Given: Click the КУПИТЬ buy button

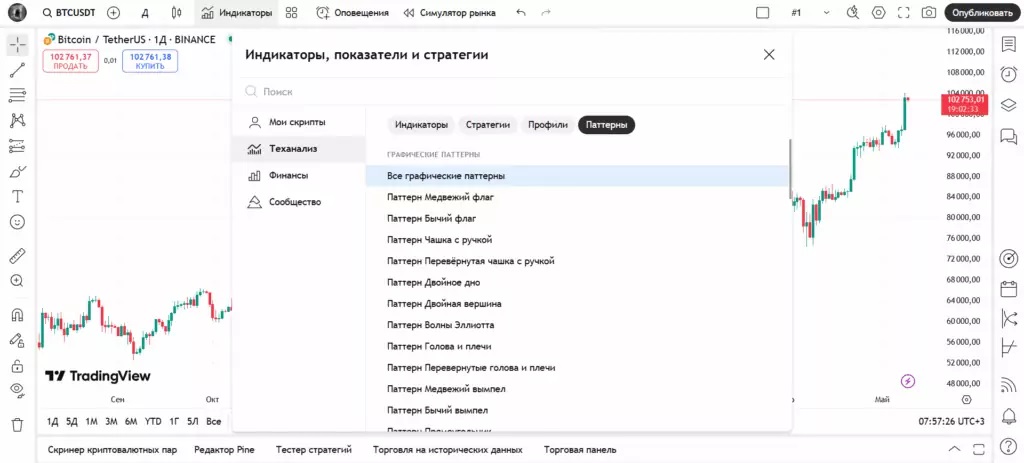Looking at the screenshot, I should 150,61.
